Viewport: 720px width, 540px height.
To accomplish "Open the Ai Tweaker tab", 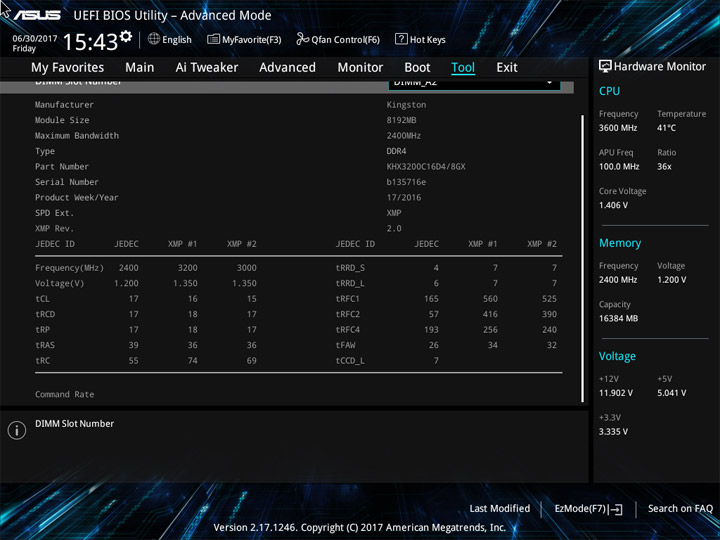I will [207, 68].
